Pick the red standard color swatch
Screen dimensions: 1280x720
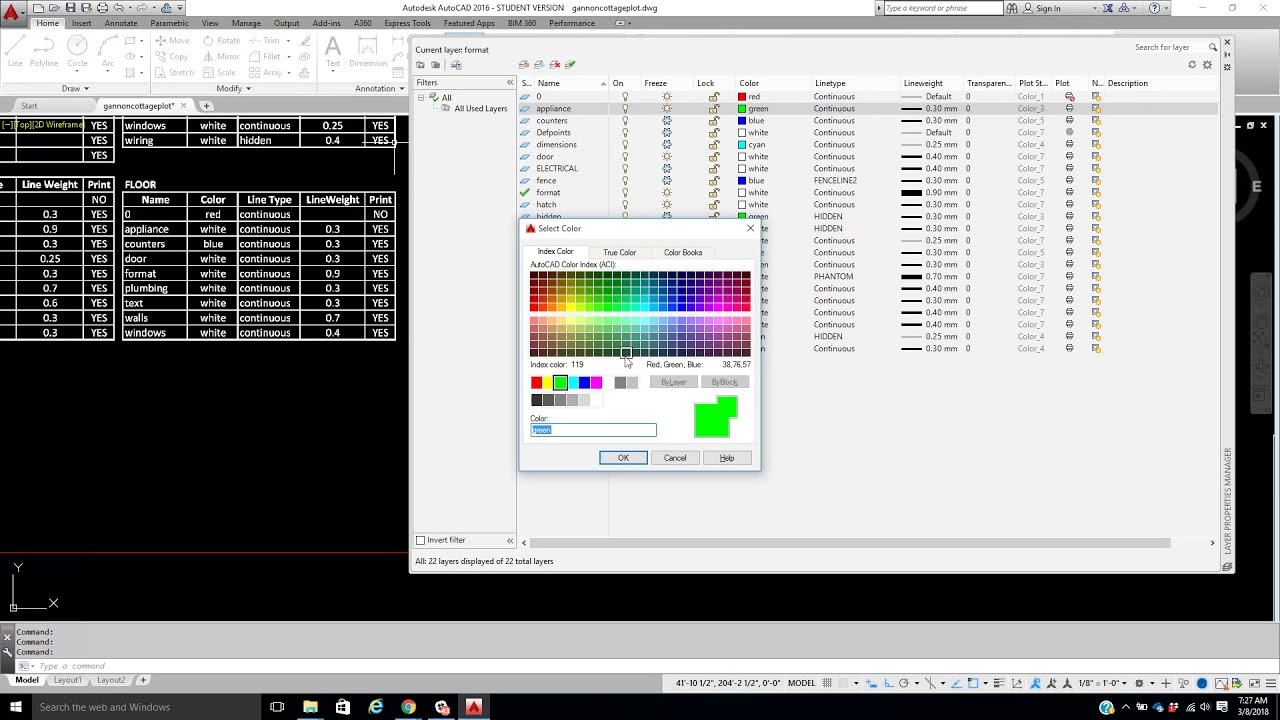point(536,382)
